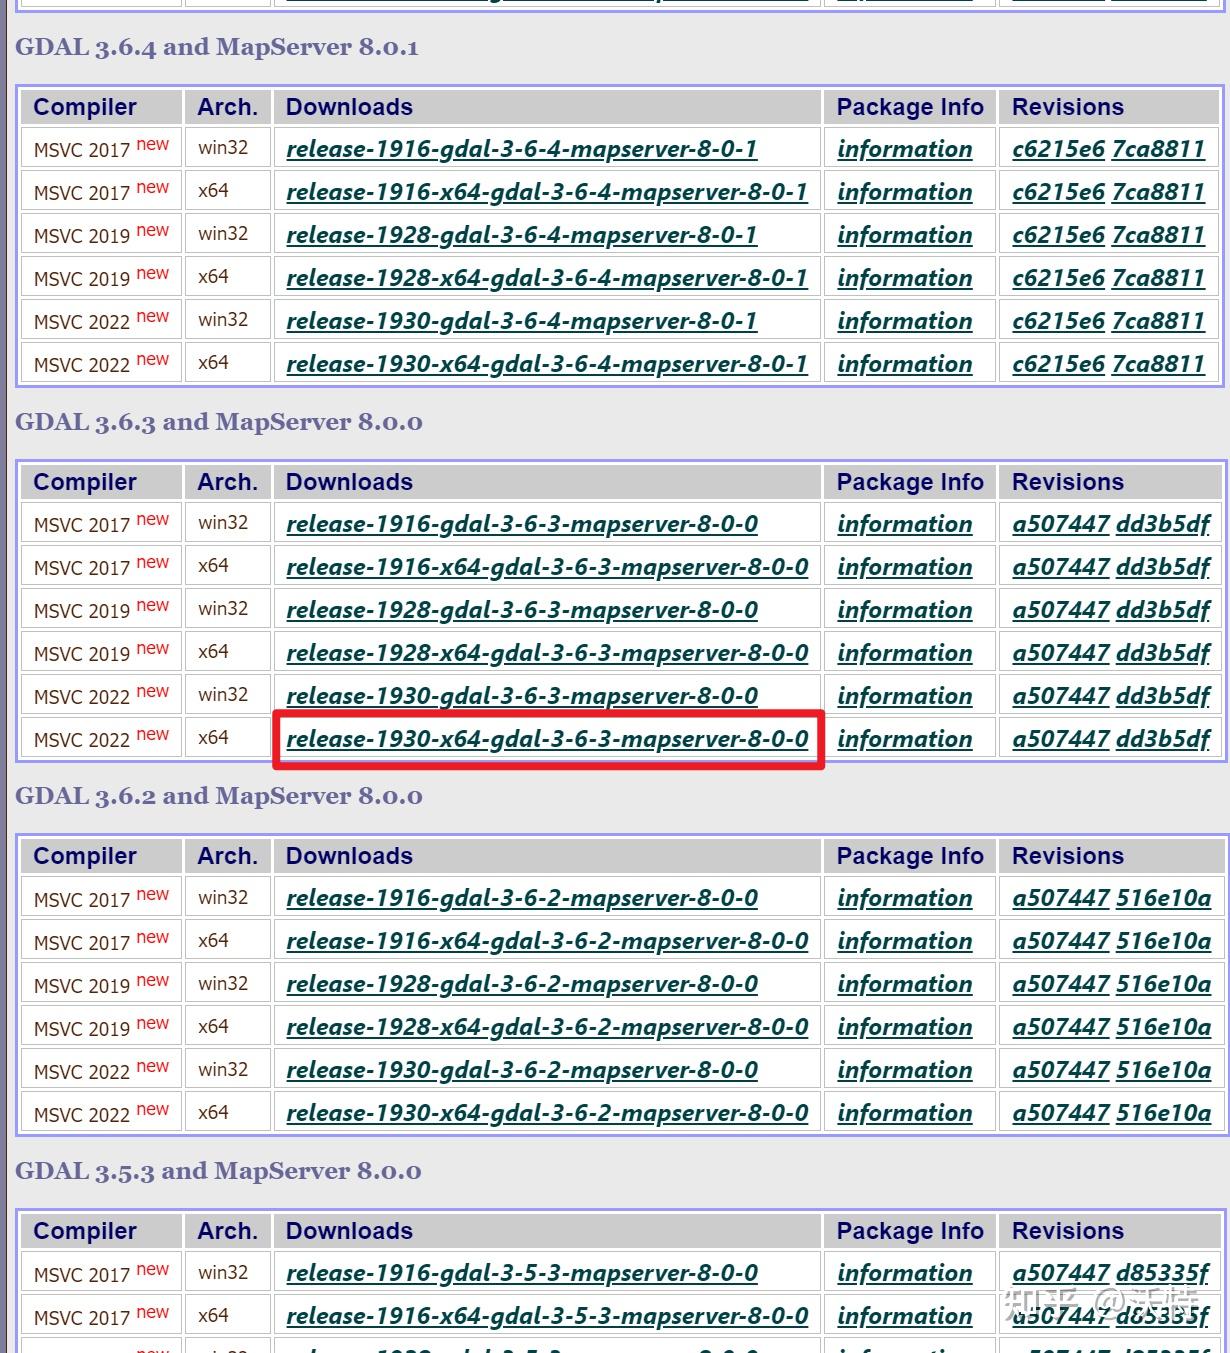
Task: Click revision a507447 in the GDAL 3.6.3 table
Action: (x=1060, y=524)
